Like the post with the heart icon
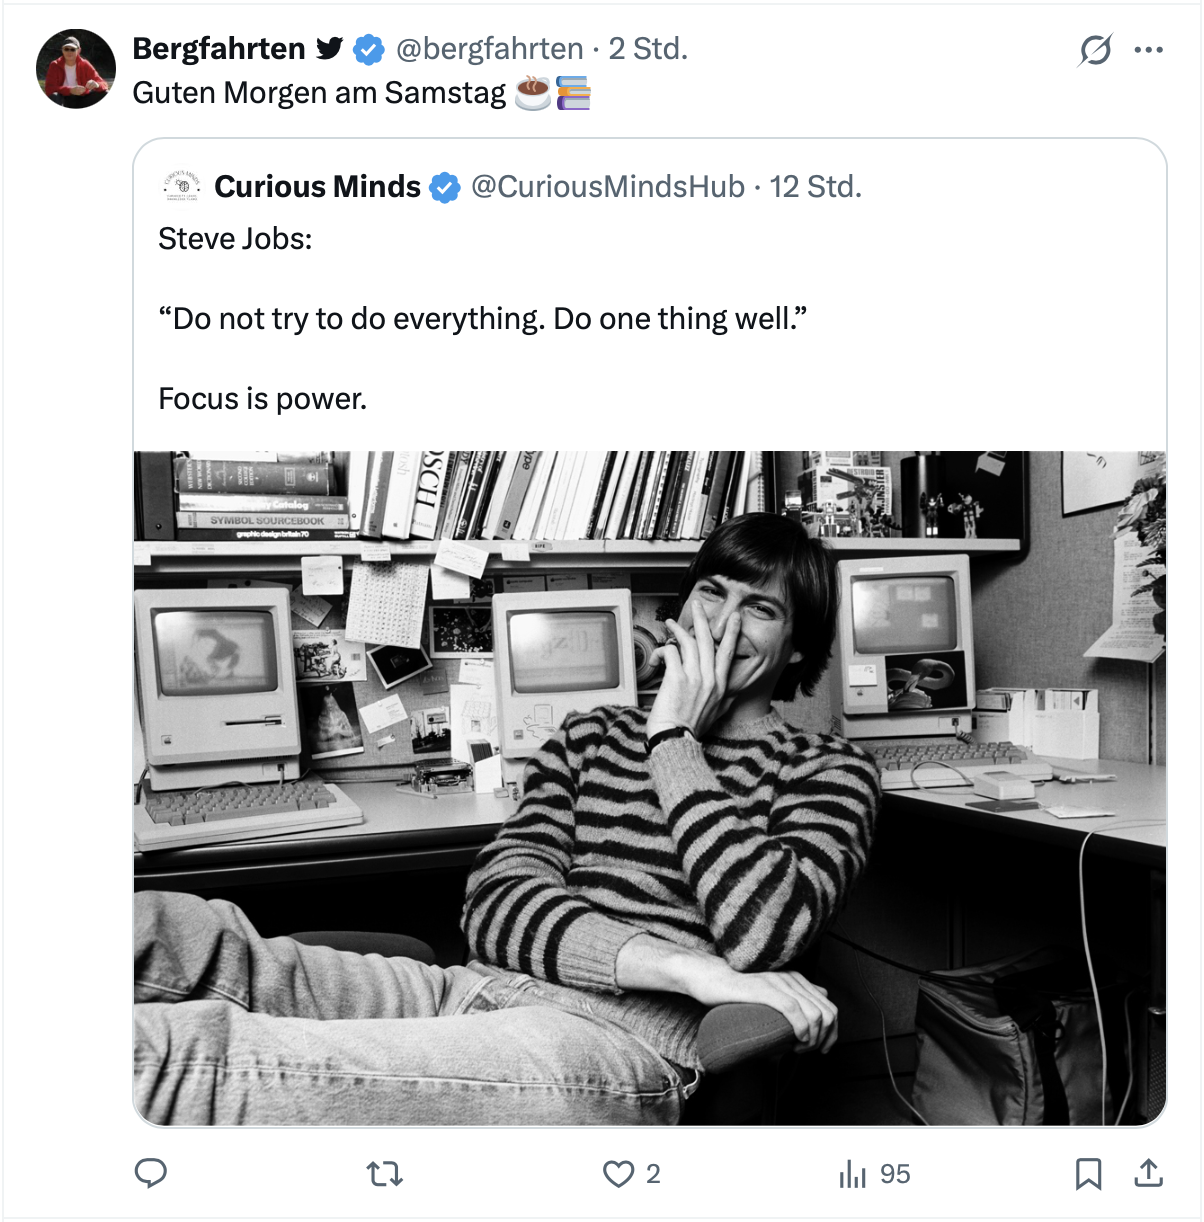Image resolution: width=1204 pixels, height=1222 pixels. (x=619, y=1173)
